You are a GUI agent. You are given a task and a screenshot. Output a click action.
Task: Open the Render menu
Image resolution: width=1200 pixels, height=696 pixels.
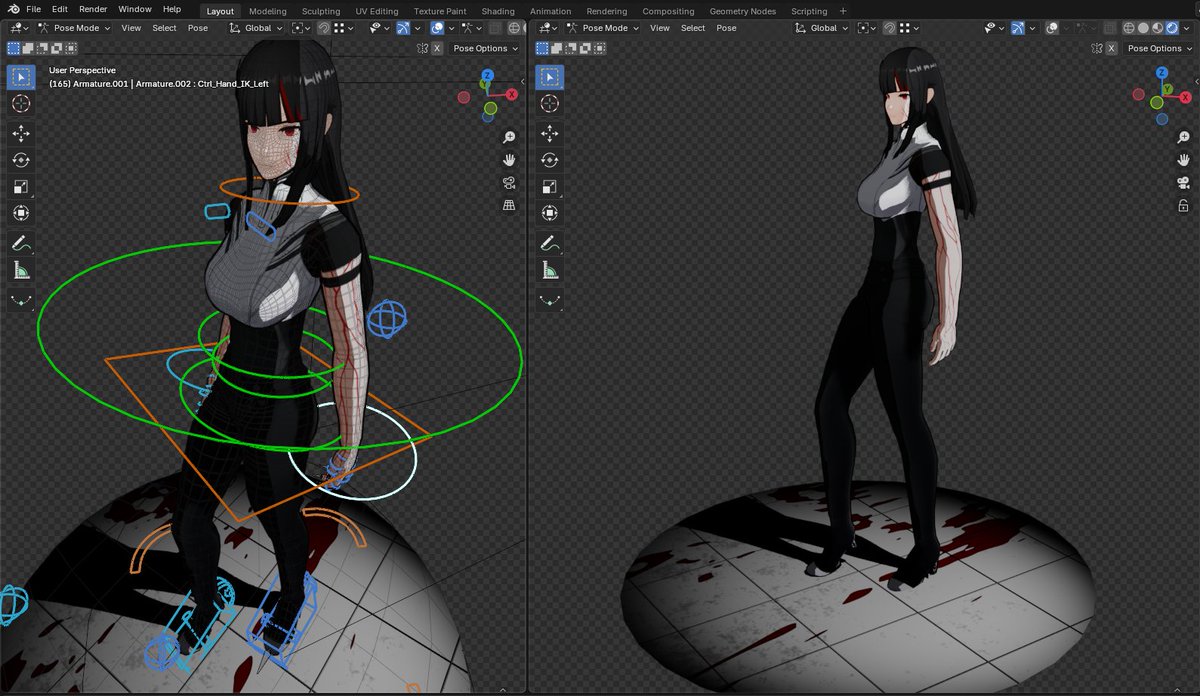[x=93, y=9]
